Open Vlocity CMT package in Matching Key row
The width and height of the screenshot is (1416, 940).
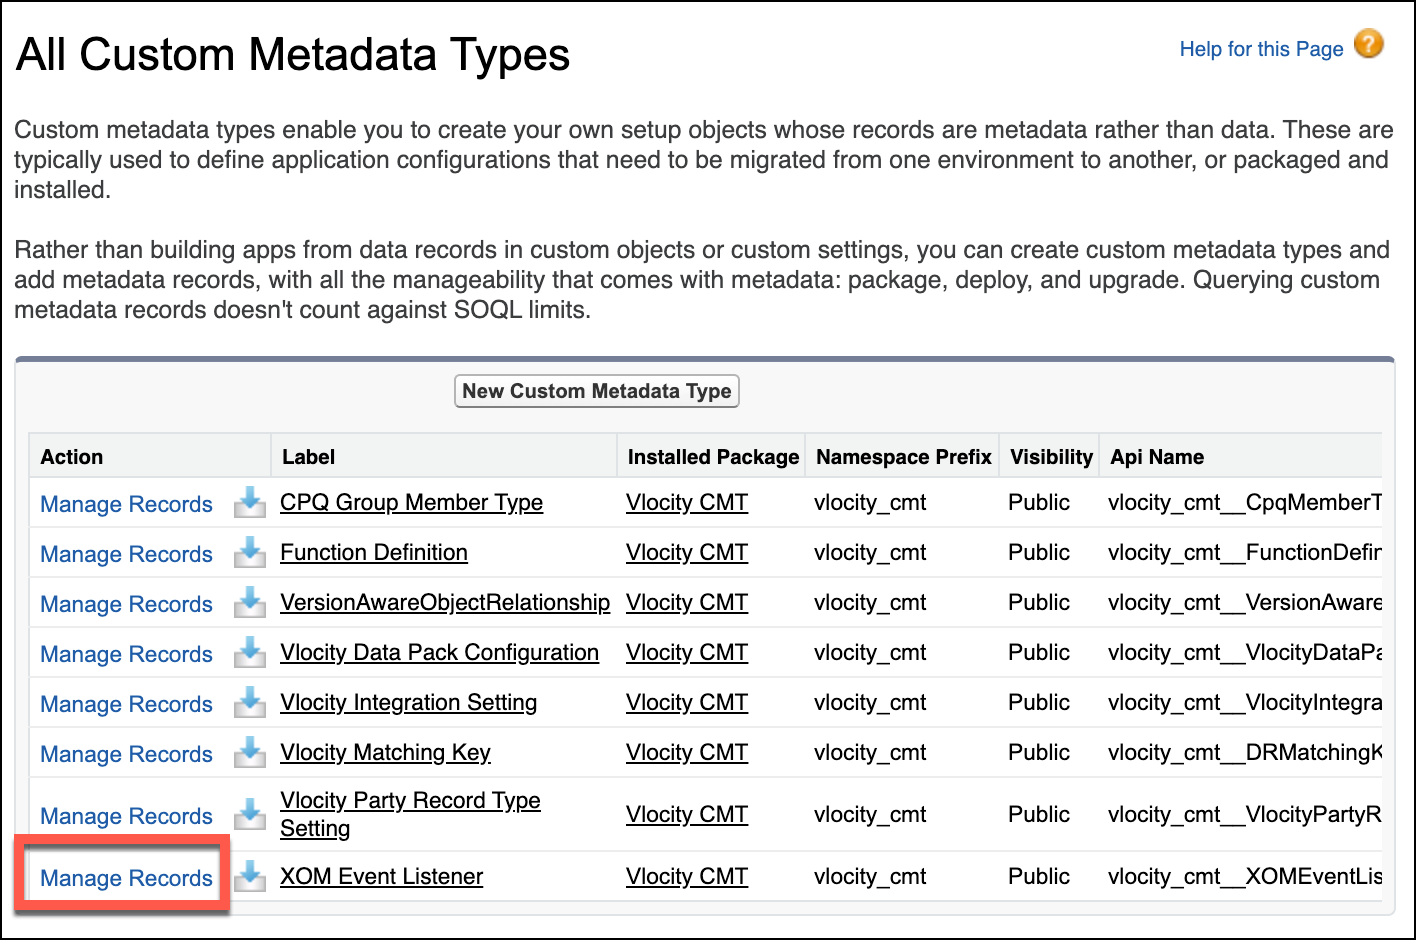pyautogui.click(x=687, y=752)
